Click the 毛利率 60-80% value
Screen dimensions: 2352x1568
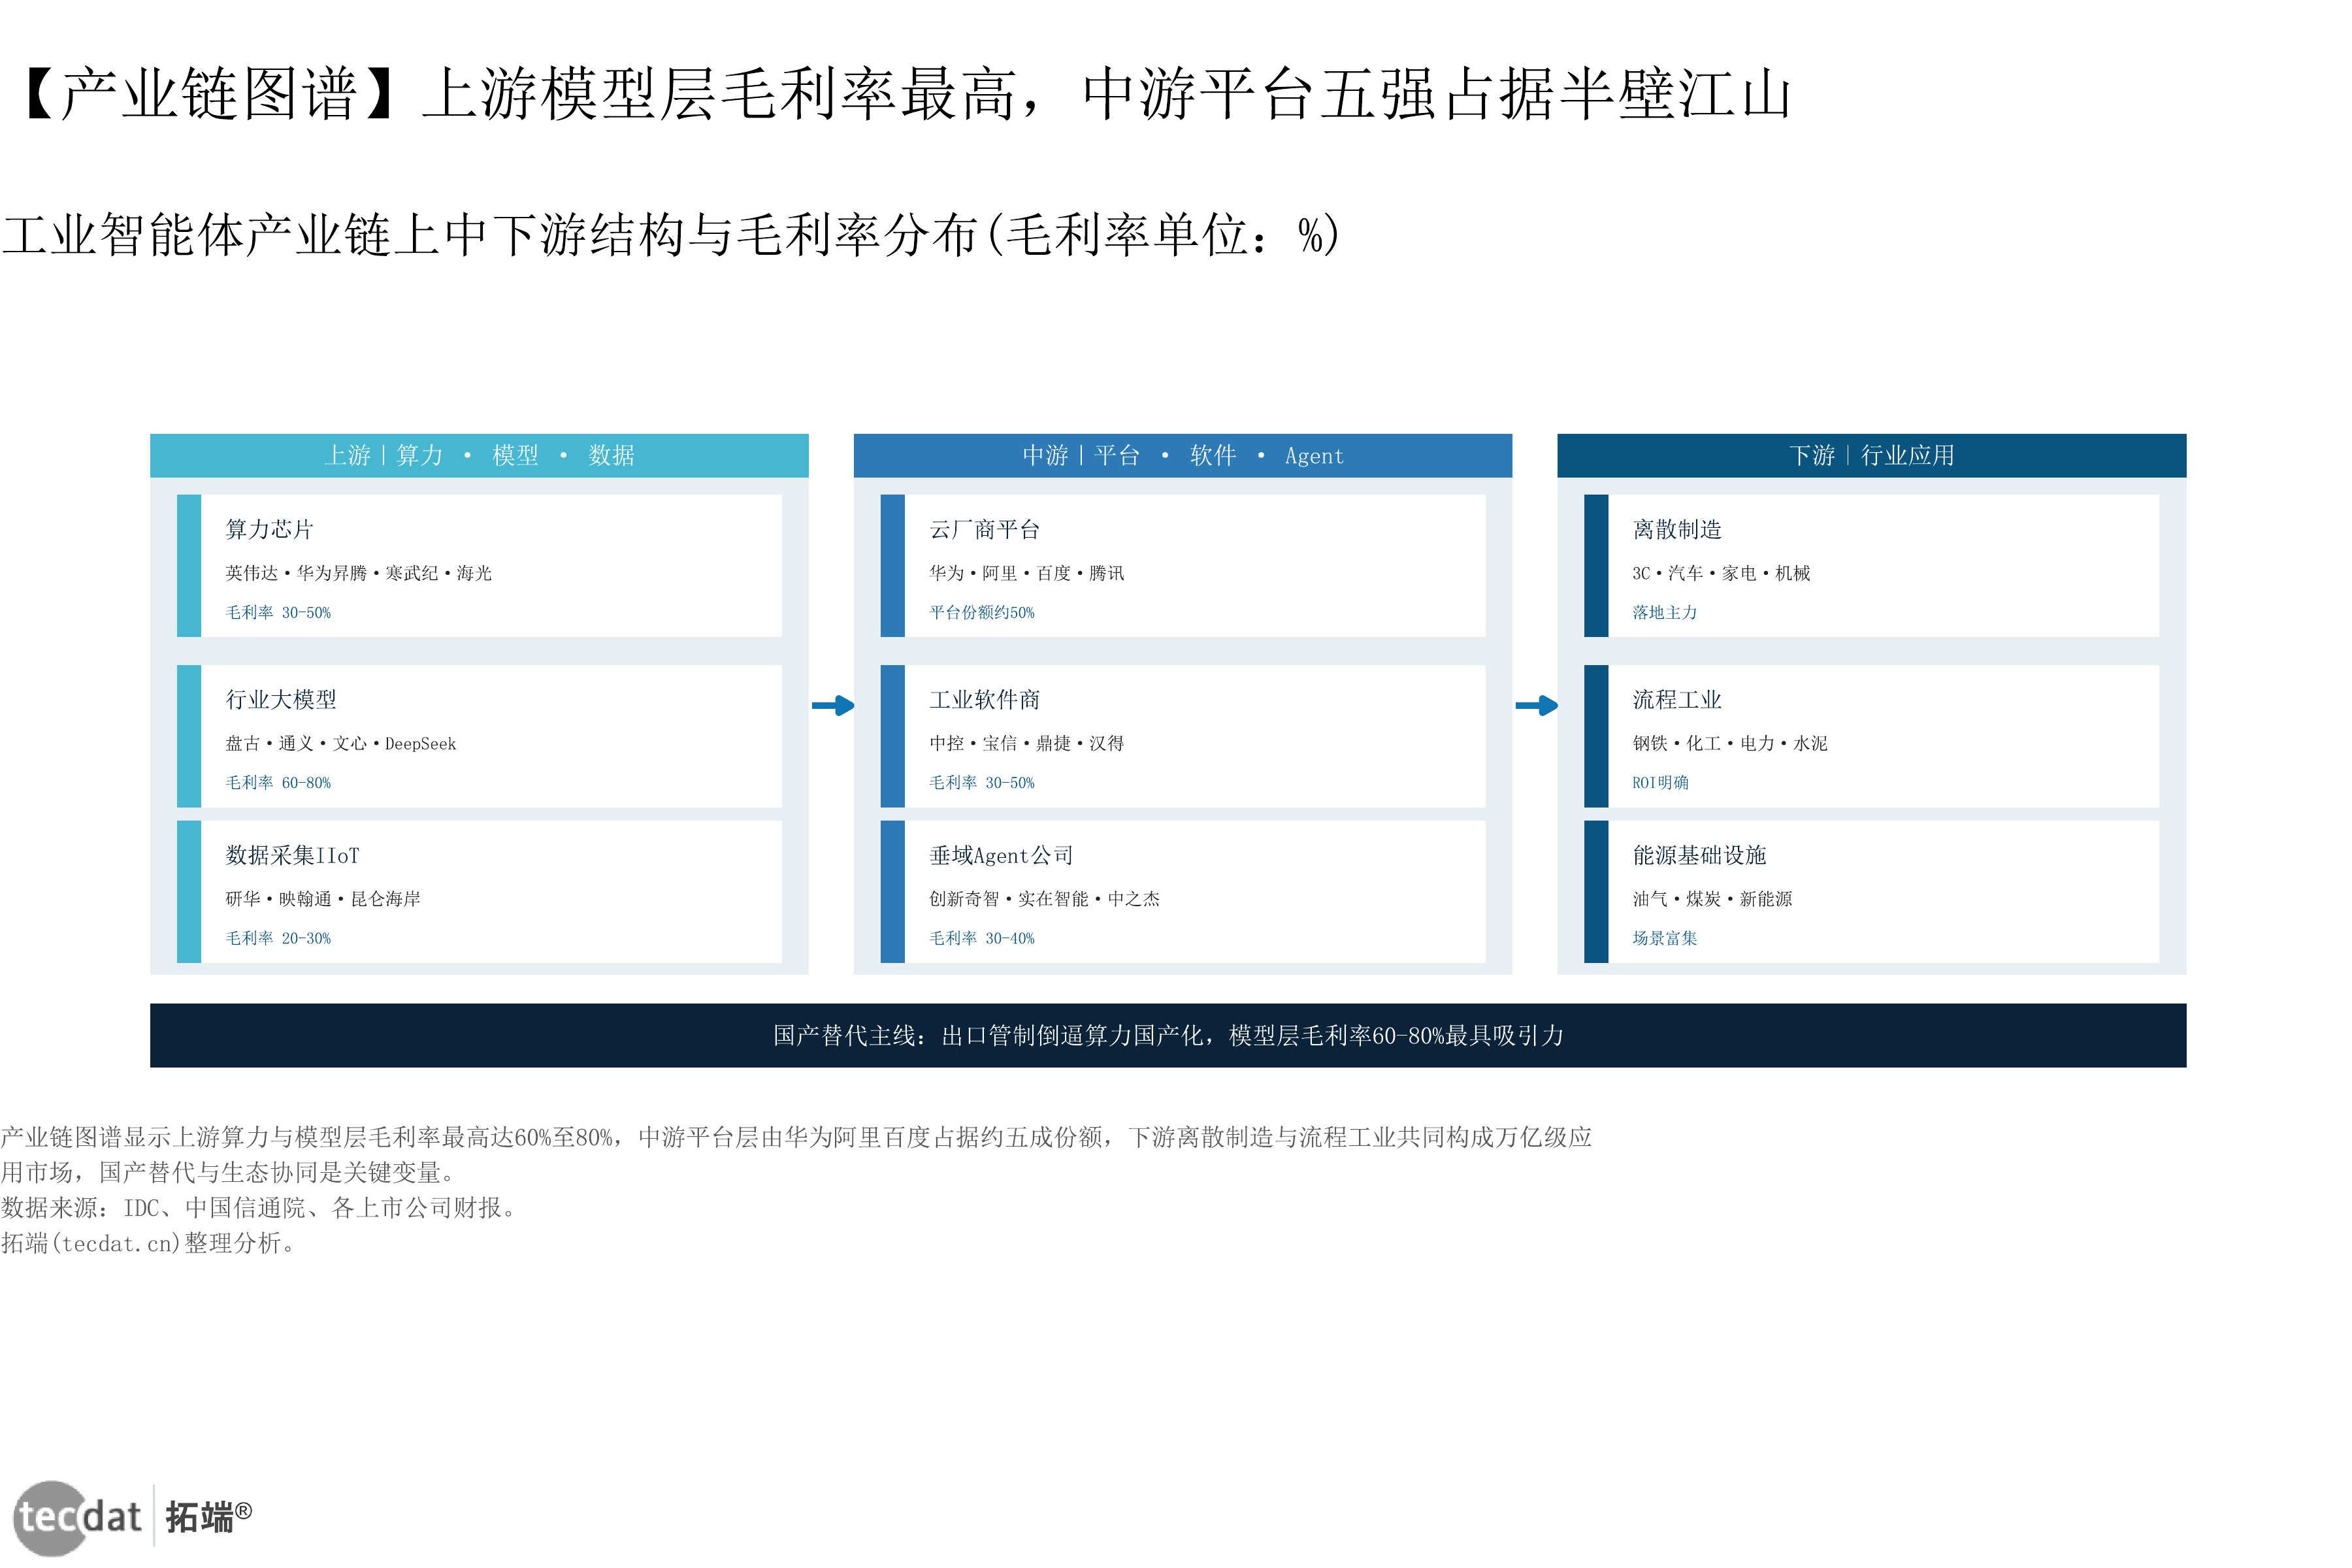[x=278, y=782]
